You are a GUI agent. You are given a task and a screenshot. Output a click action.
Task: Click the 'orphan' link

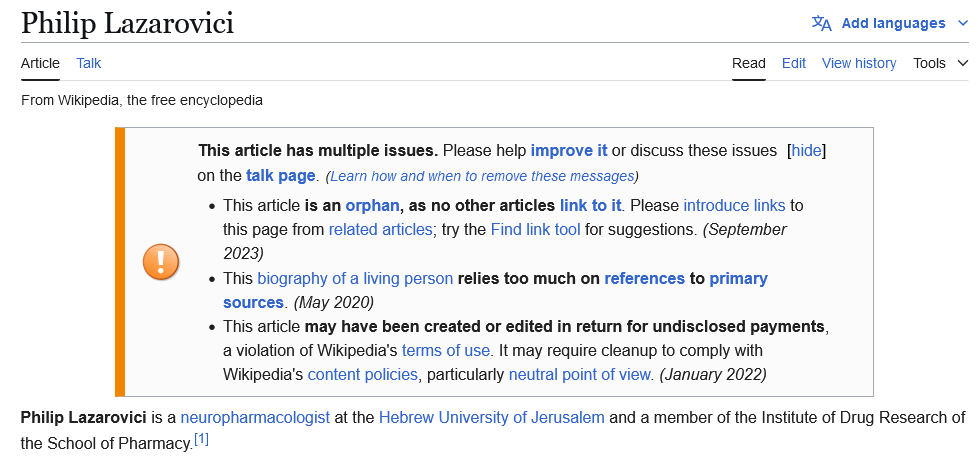(x=371, y=205)
